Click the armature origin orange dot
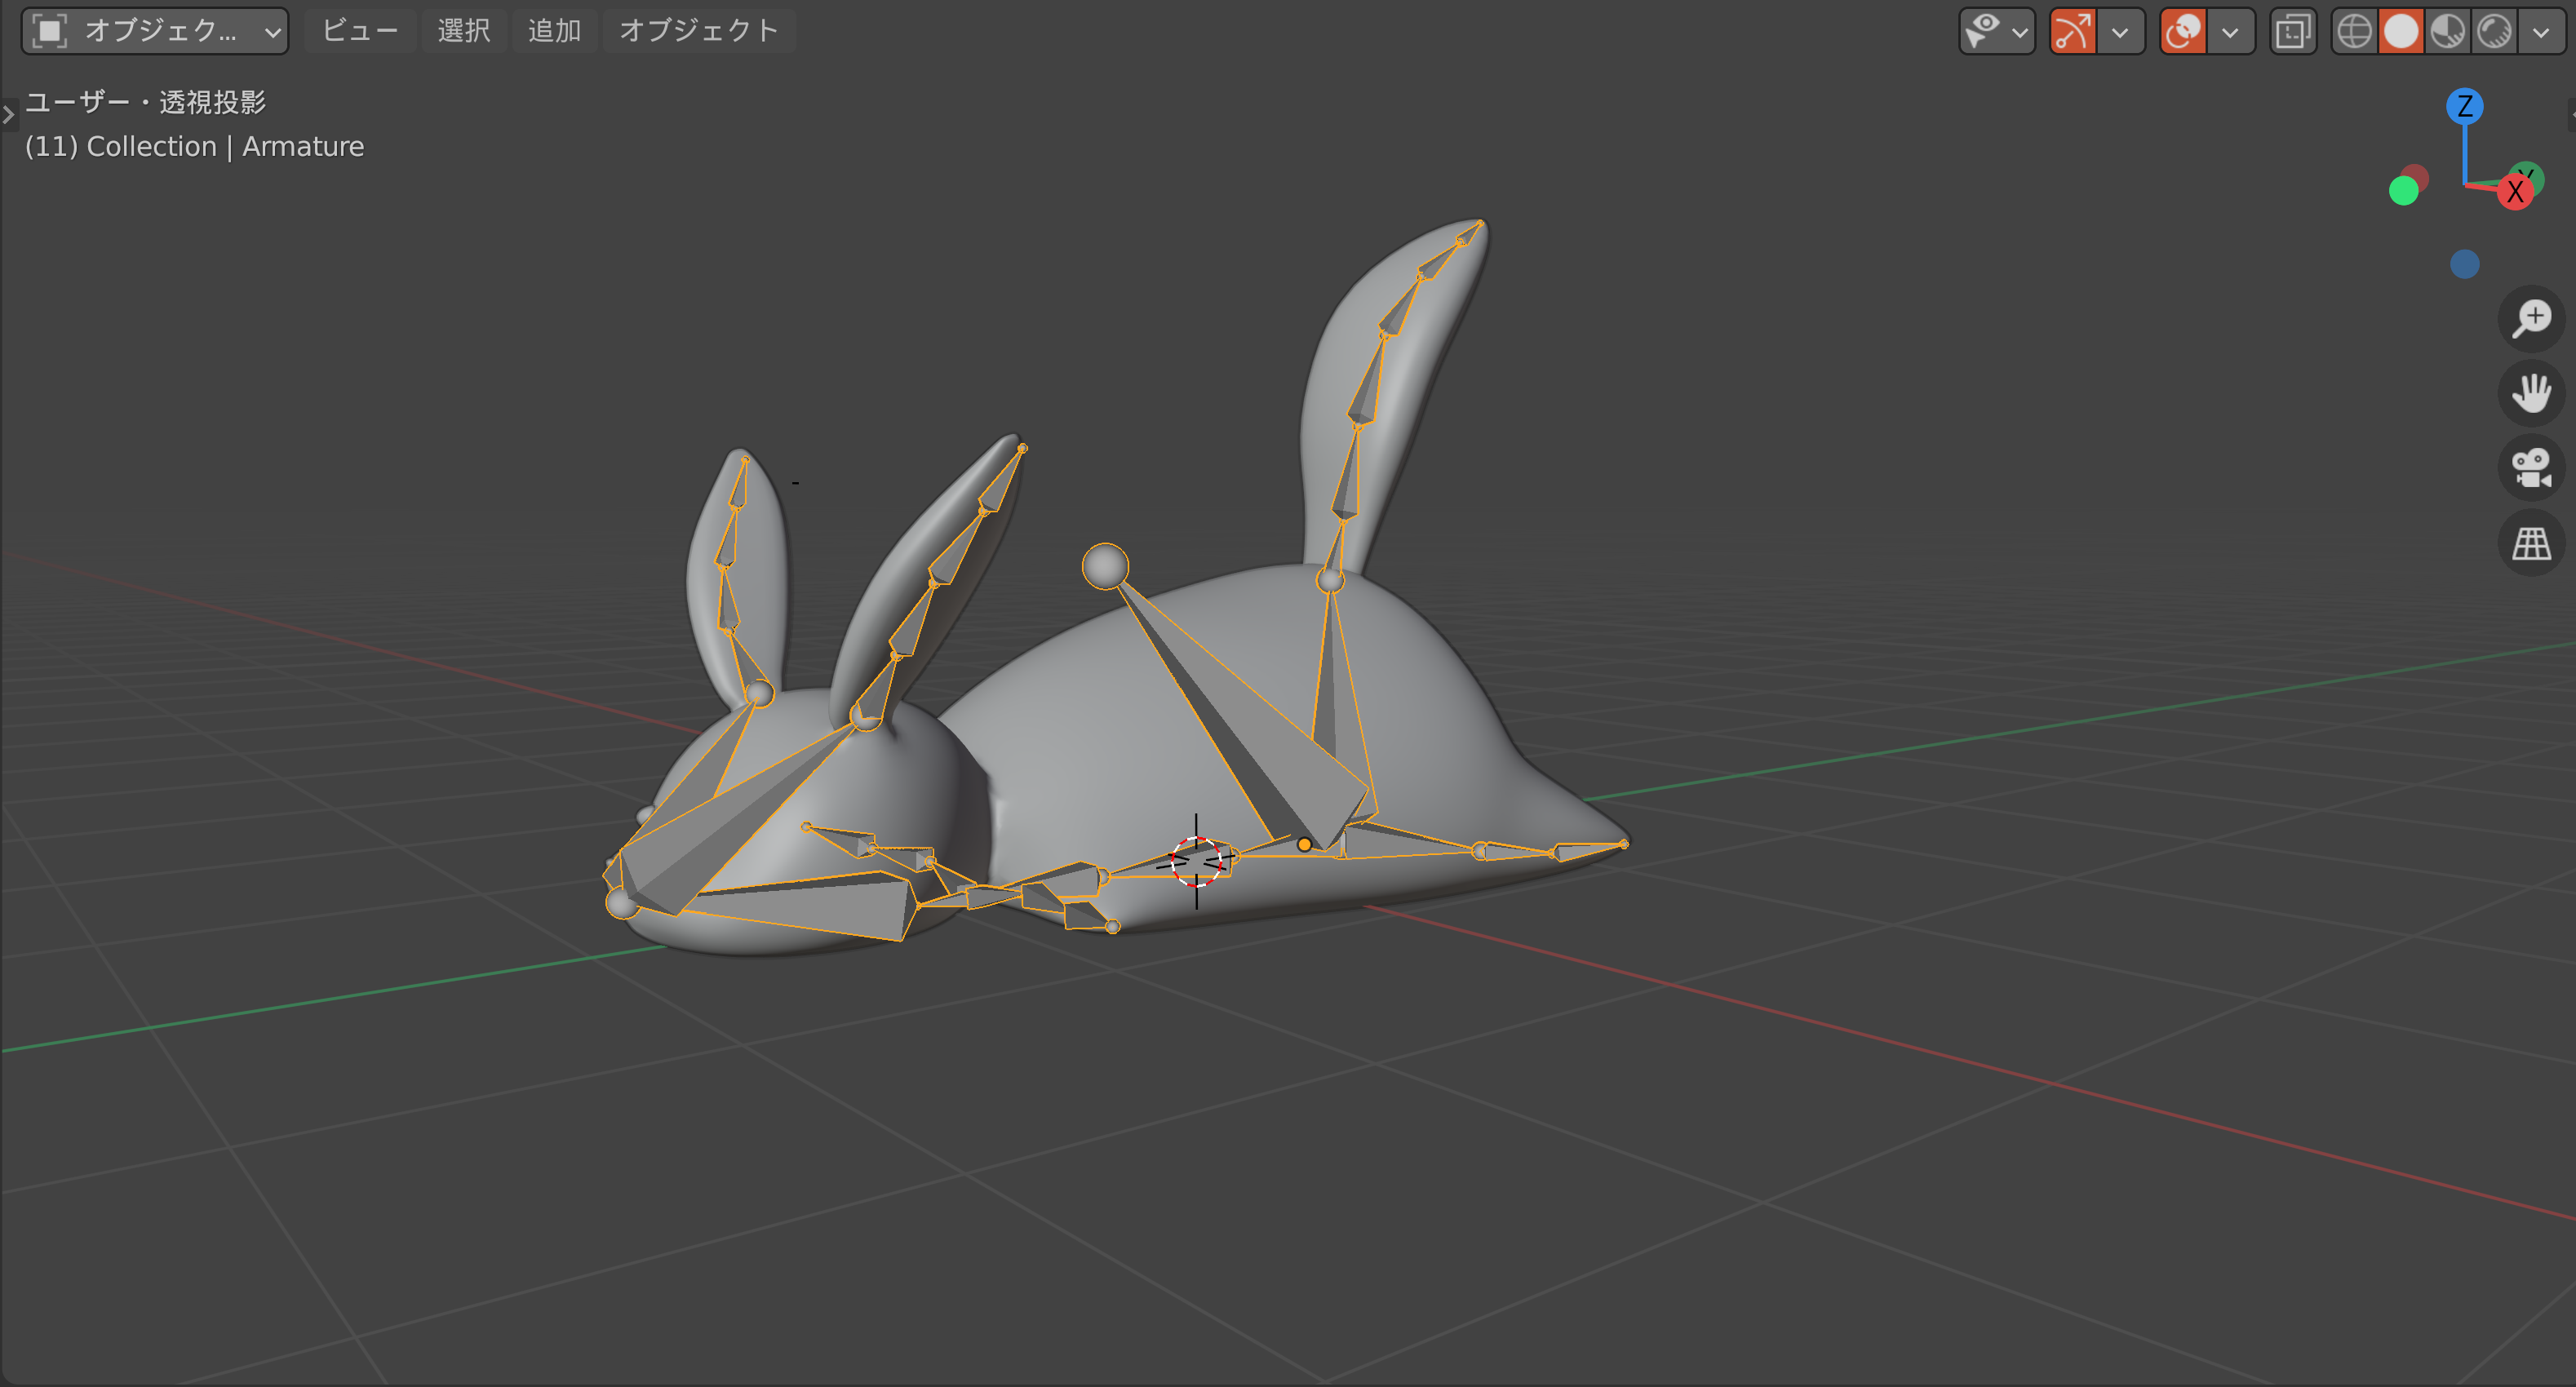 coord(1304,845)
